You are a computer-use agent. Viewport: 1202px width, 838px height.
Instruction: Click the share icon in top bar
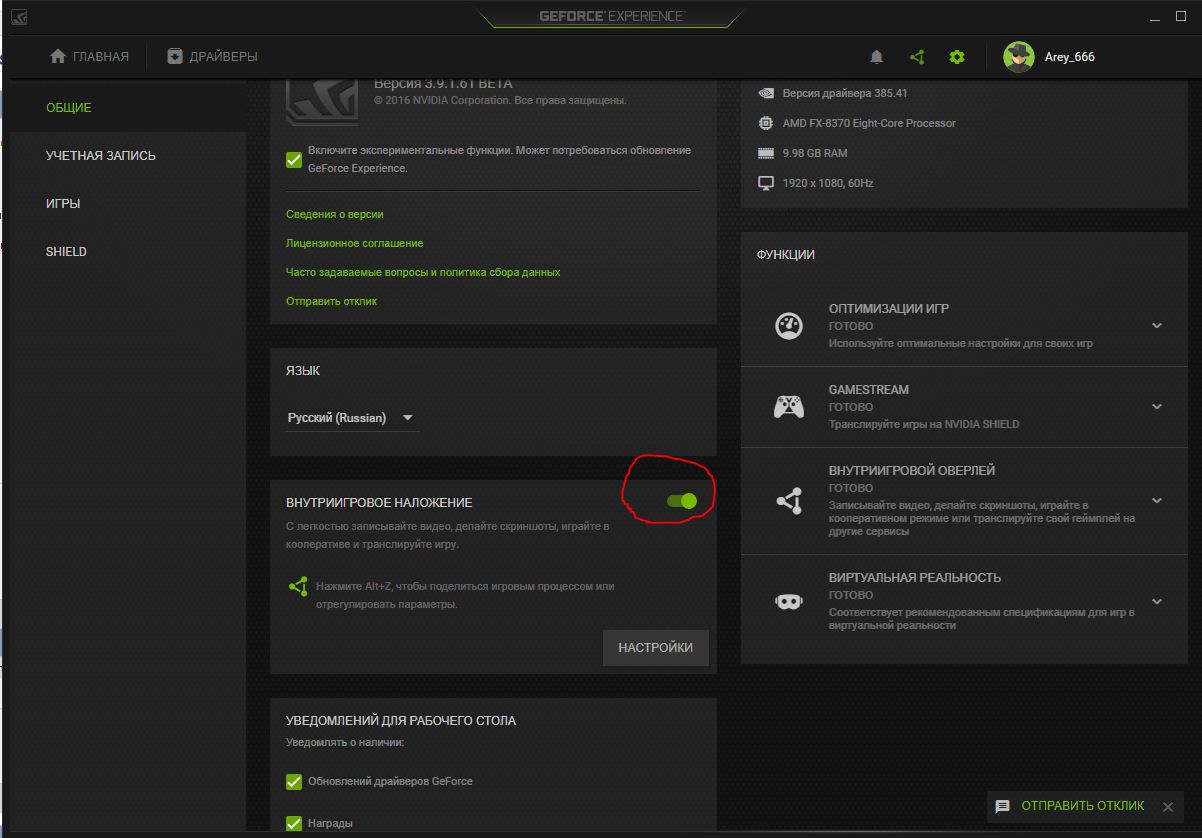[917, 57]
